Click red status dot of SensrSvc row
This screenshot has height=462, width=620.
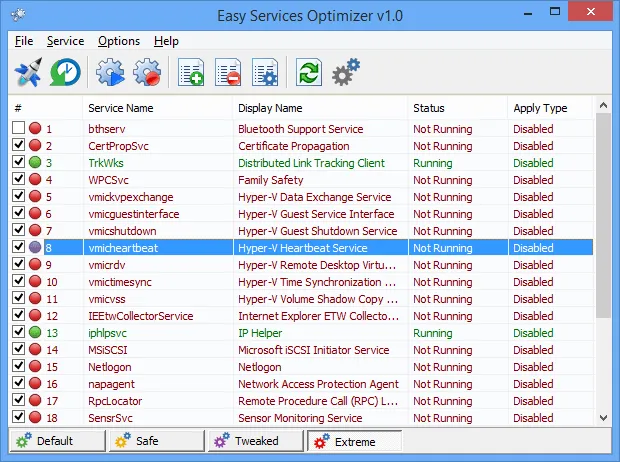click(x=35, y=417)
